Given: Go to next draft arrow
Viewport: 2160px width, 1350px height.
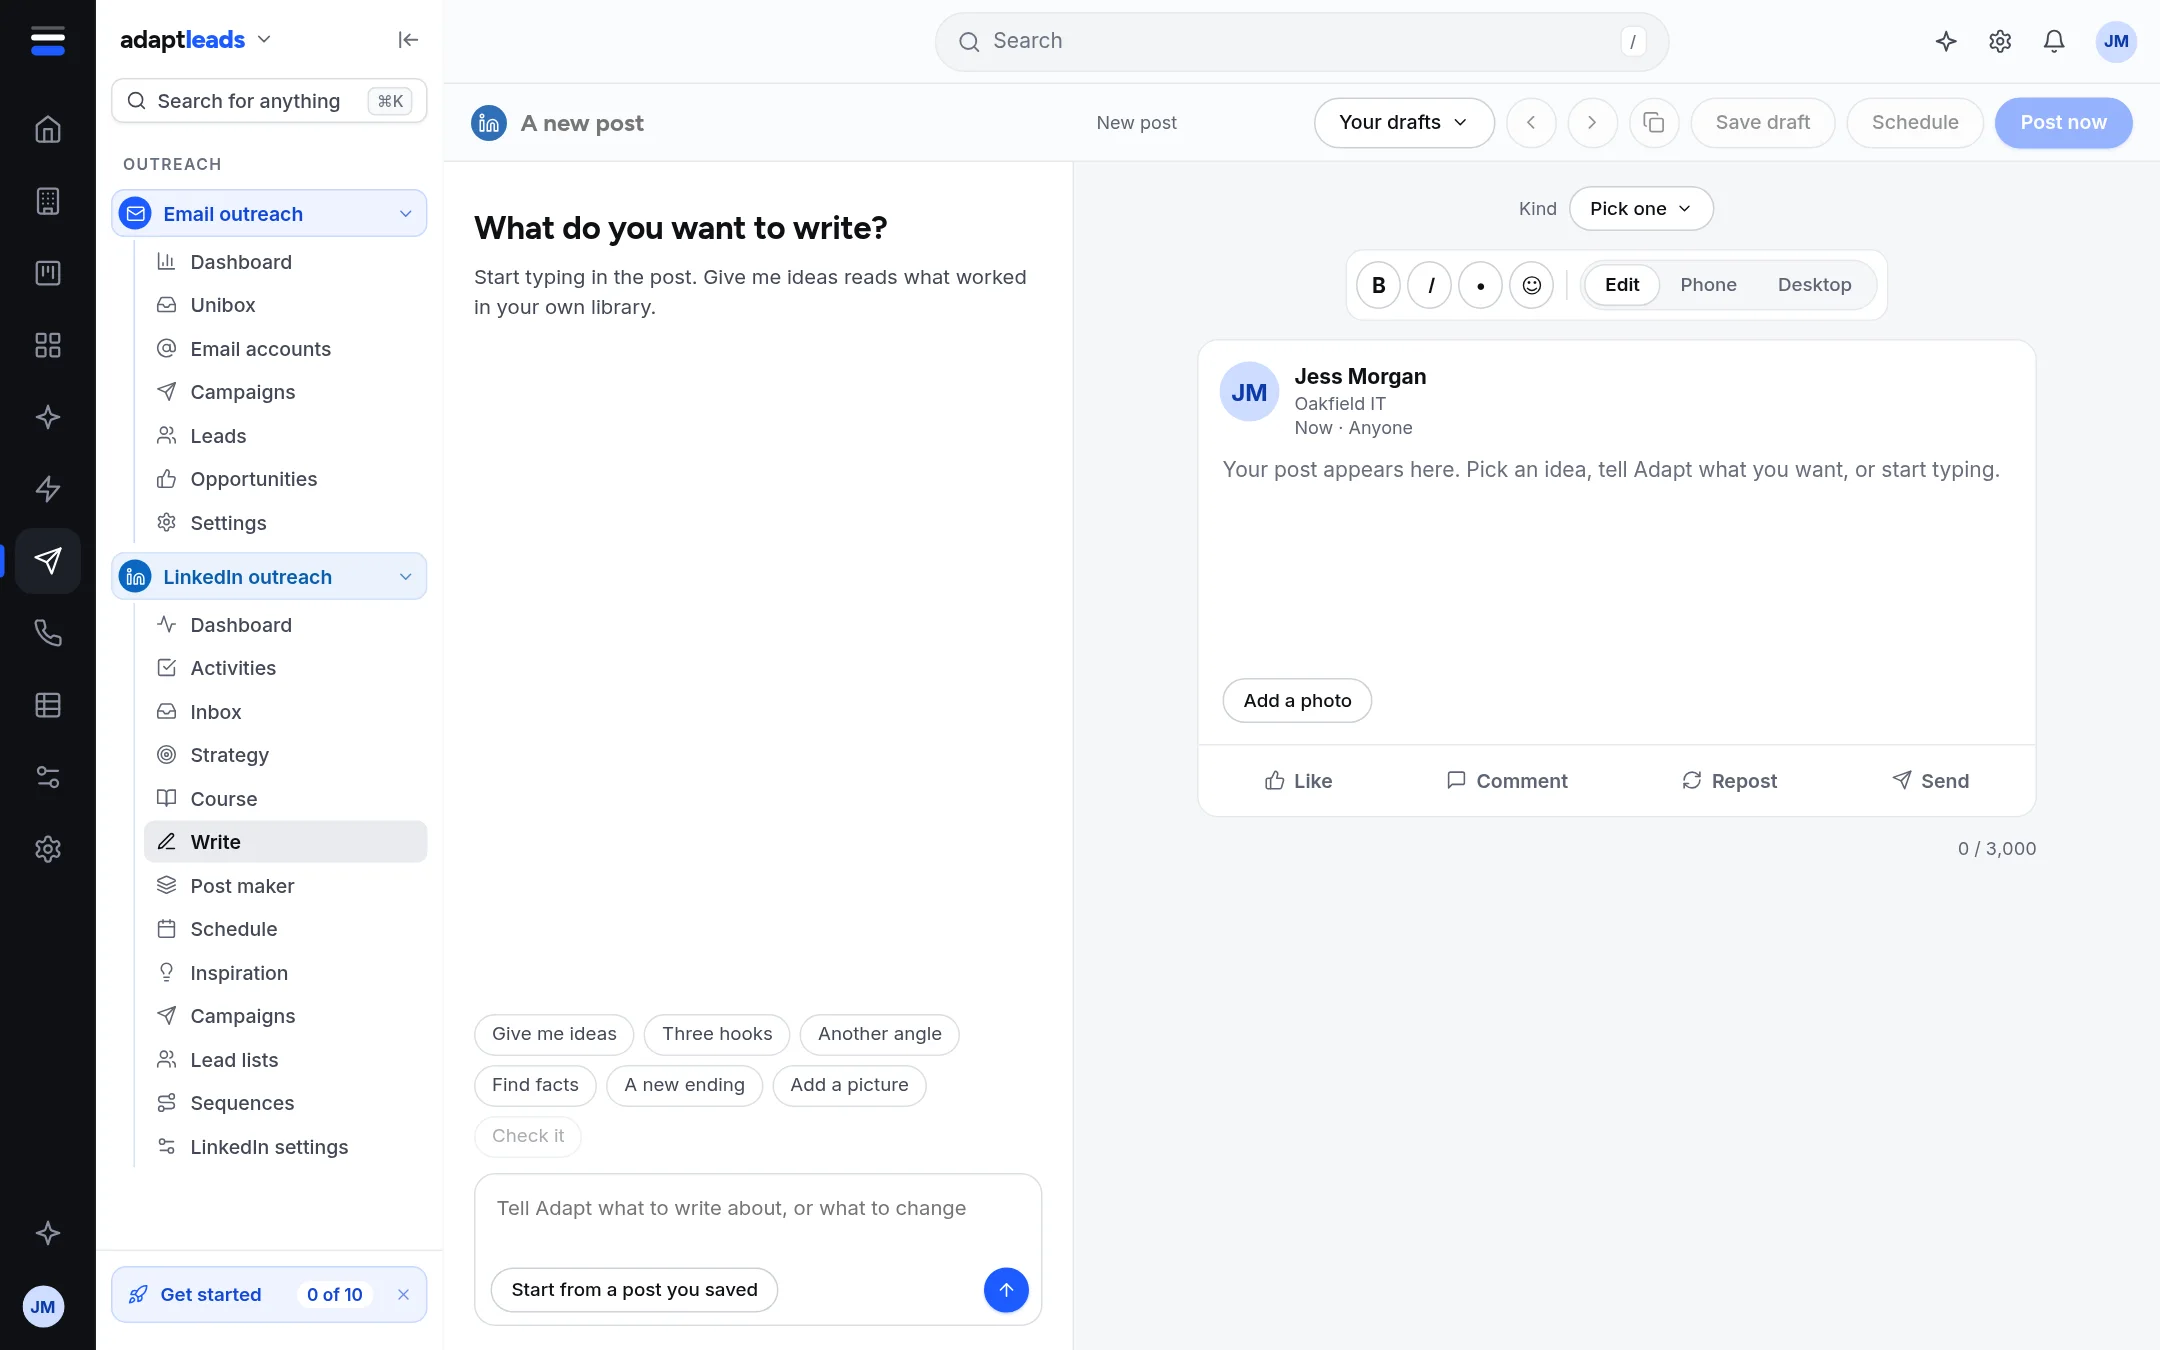Looking at the screenshot, I should [1592, 123].
